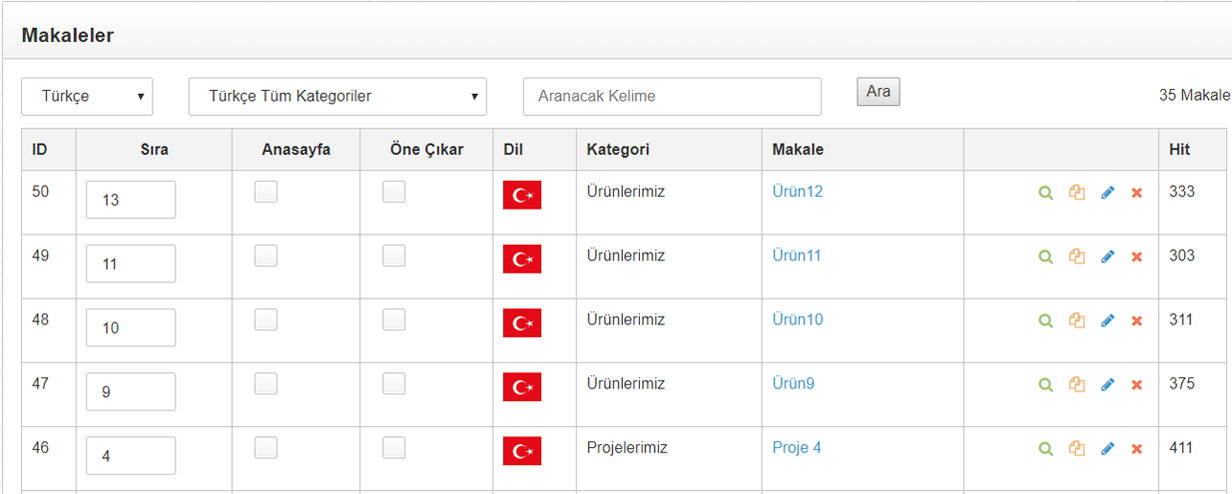Delete the Ürün11 article row

click(x=1137, y=257)
